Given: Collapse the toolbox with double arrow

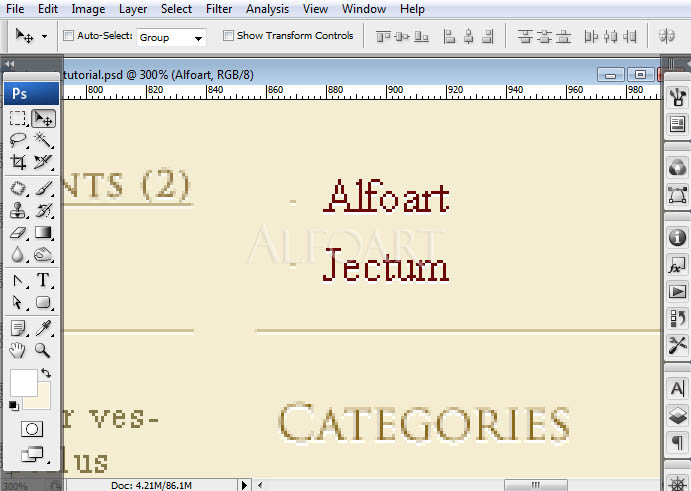Looking at the screenshot, I should (10, 64).
